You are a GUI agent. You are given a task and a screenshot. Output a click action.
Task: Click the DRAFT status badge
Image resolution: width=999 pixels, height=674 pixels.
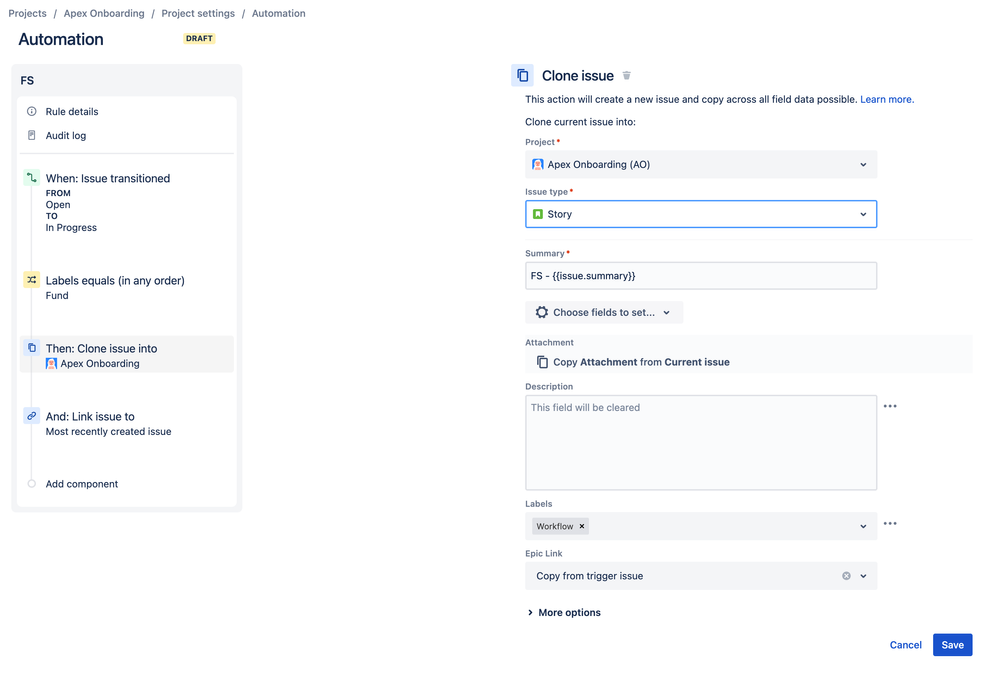(199, 38)
